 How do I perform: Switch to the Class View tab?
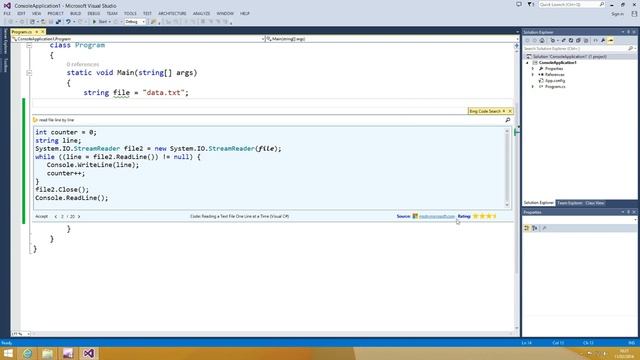click(595, 203)
